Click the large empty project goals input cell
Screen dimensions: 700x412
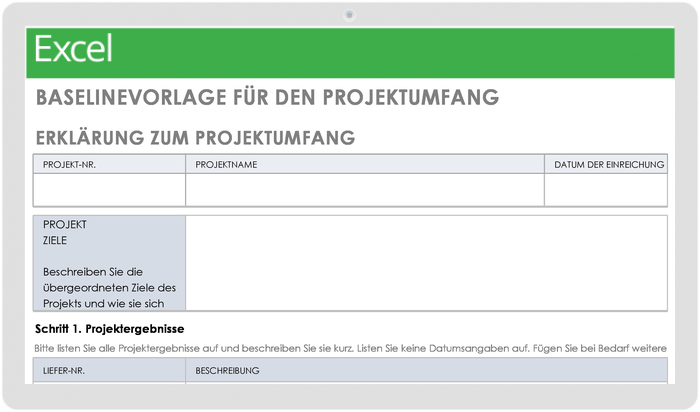click(x=426, y=263)
